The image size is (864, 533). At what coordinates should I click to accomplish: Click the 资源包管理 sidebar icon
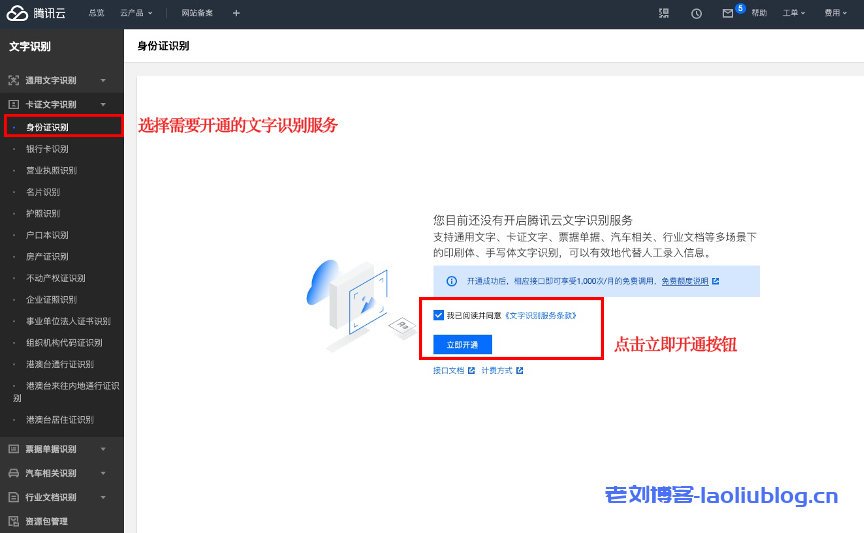[x=13, y=521]
